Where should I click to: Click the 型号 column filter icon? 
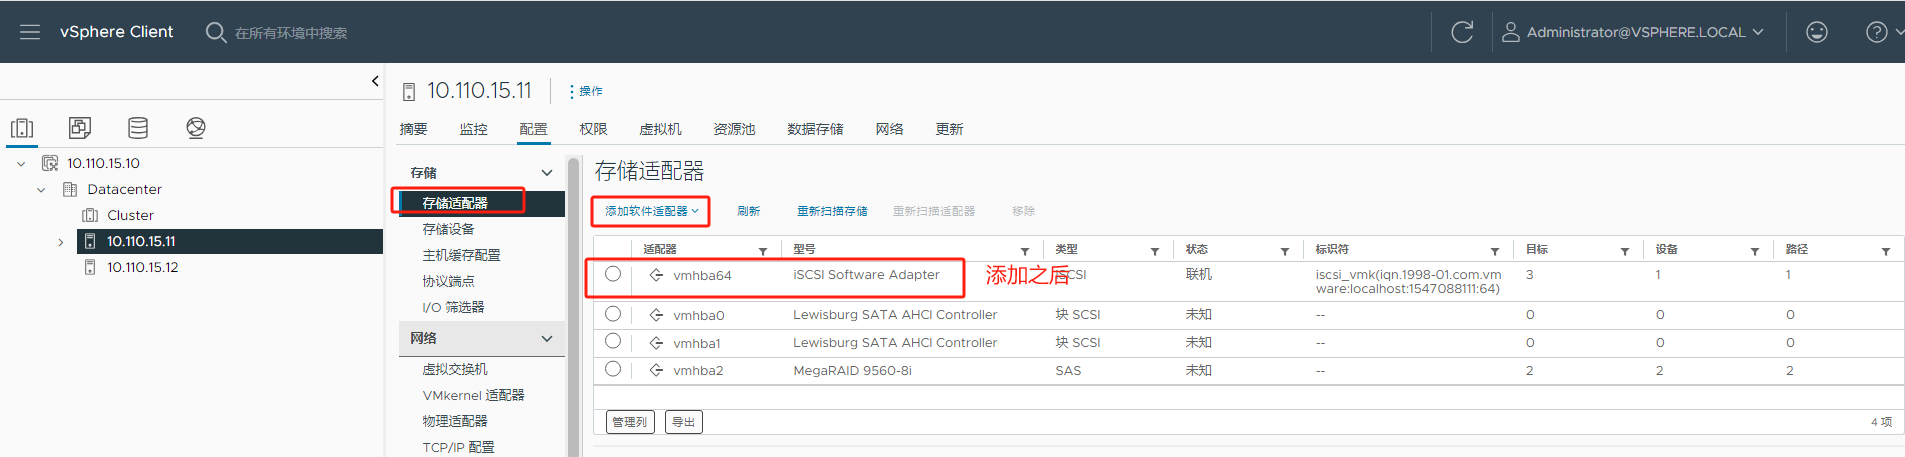click(x=1025, y=251)
